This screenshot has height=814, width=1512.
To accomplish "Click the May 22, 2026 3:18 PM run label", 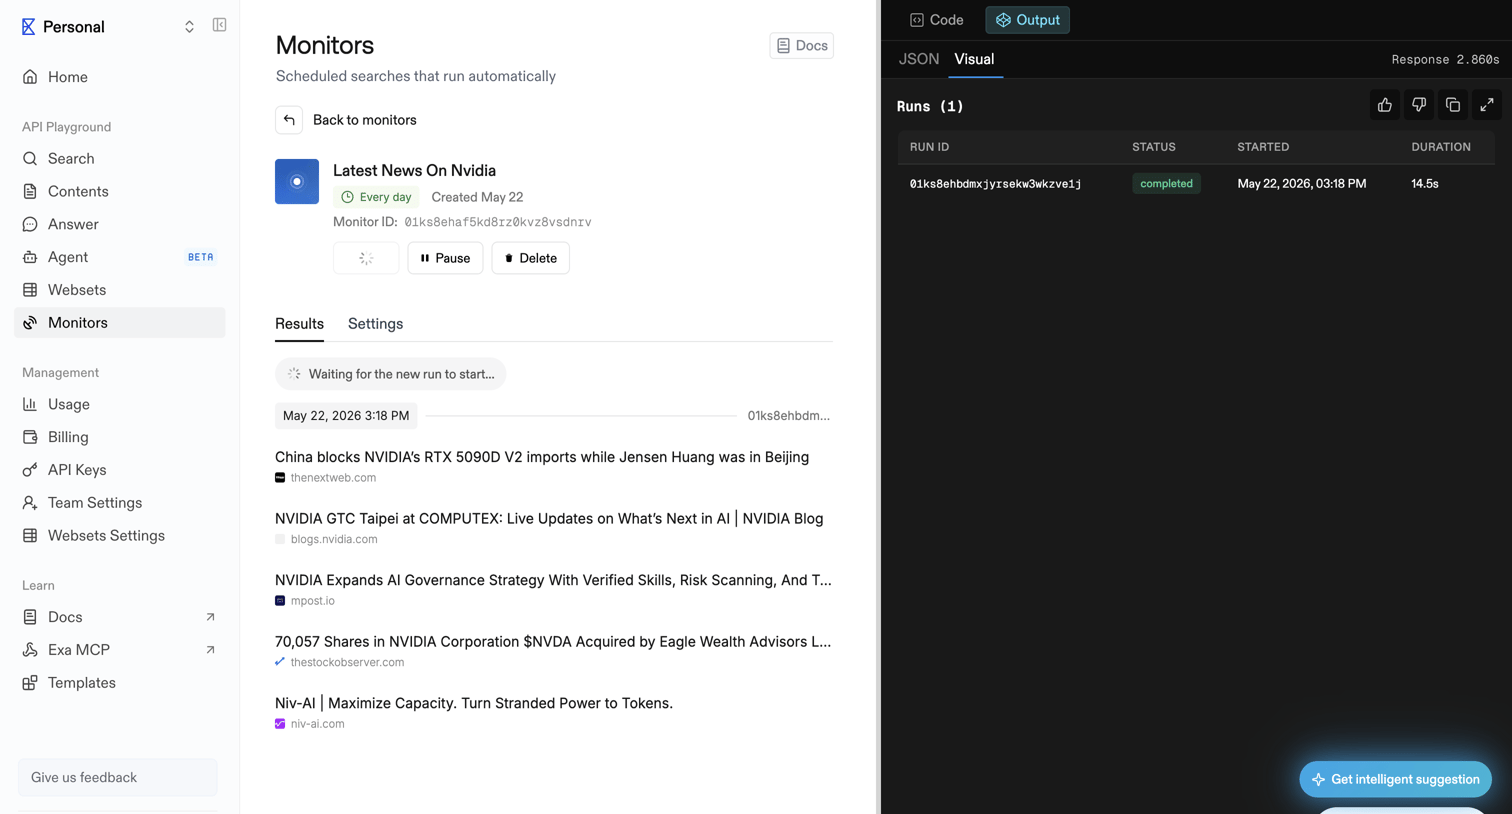I will click(346, 416).
